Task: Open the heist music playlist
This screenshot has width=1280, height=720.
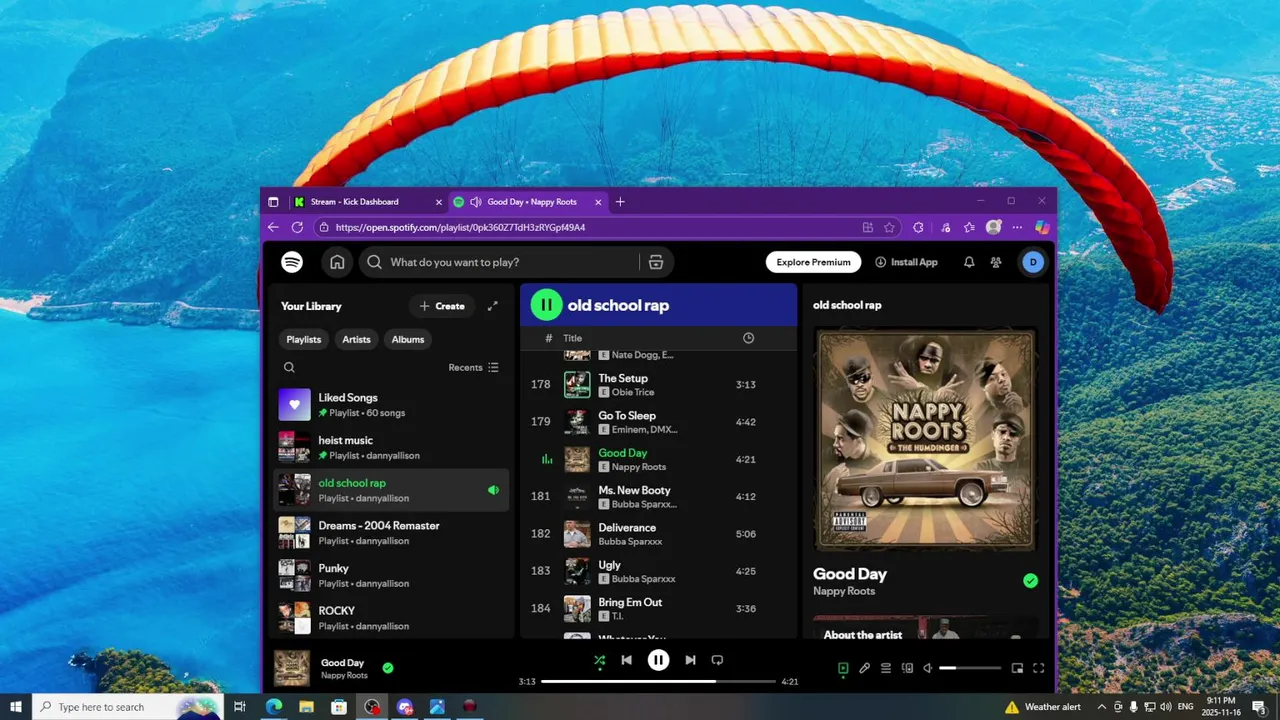Action: pos(391,447)
